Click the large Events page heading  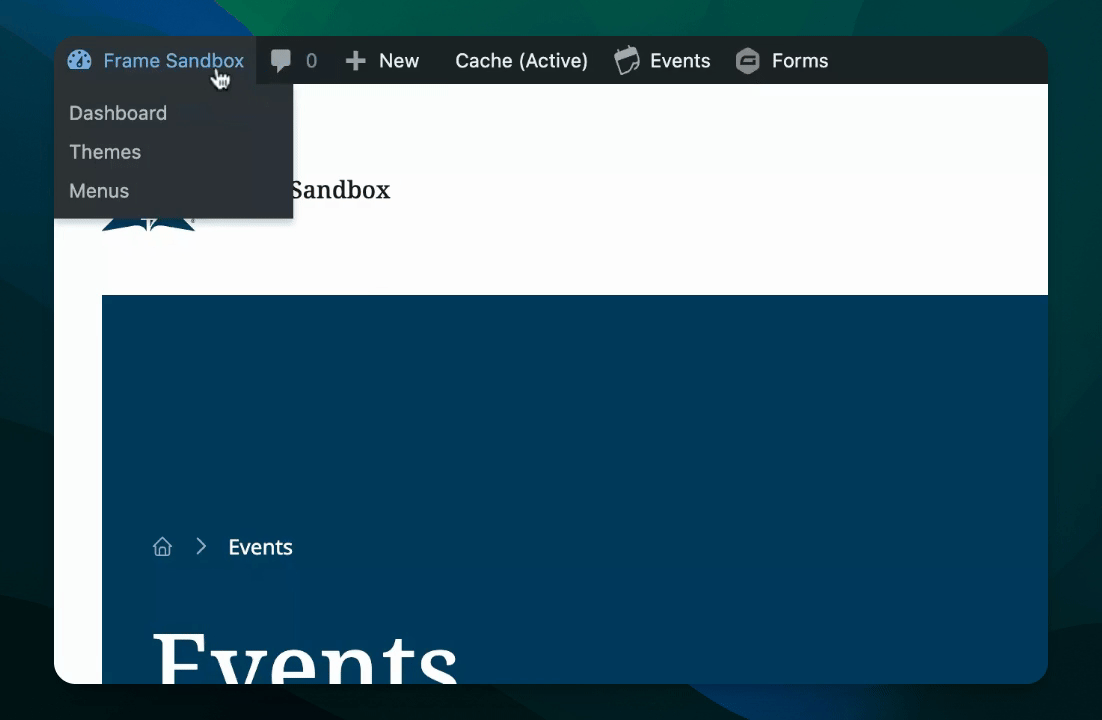coord(305,657)
